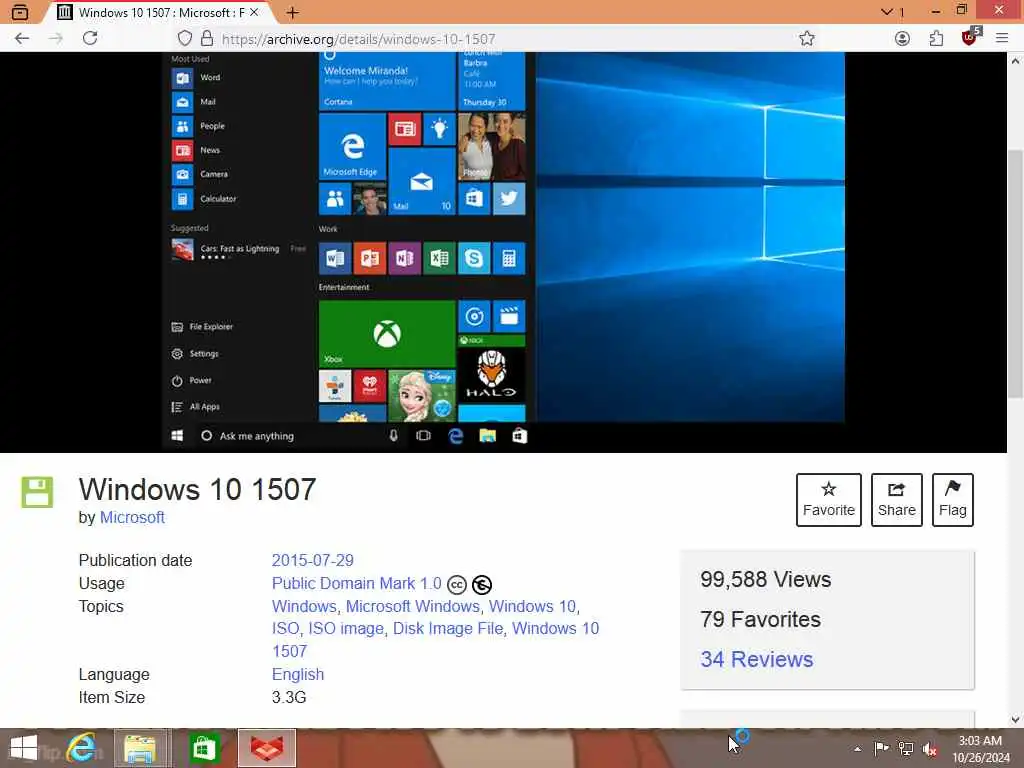Click the Favorite button
The width and height of the screenshot is (1024, 768).
[828, 500]
